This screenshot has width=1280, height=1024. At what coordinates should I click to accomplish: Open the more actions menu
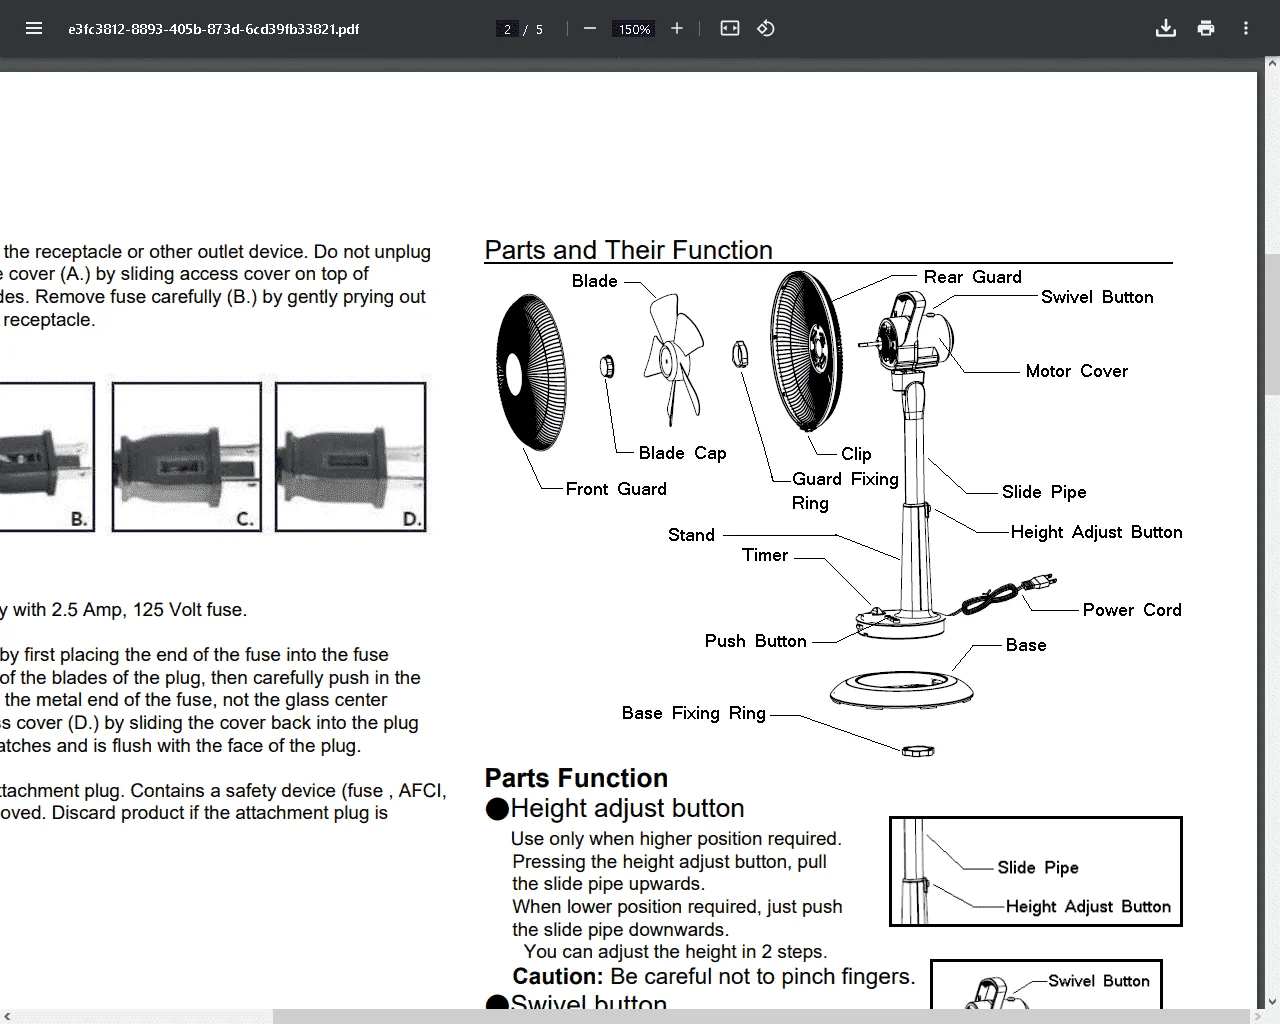(x=1246, y=28)
